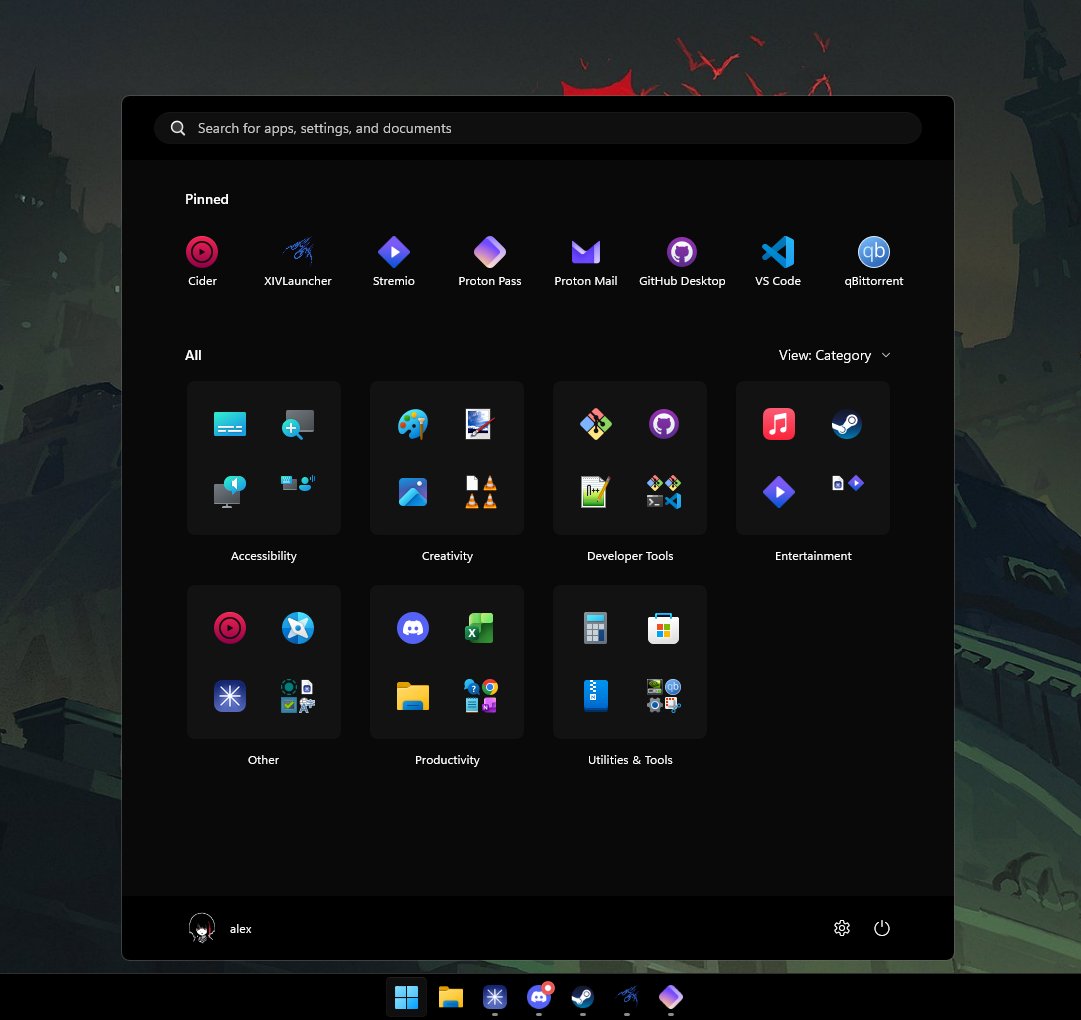Start Narrator from the Accessibility category
This screenshot has height=1020, width=1081.
coord(230,491)
